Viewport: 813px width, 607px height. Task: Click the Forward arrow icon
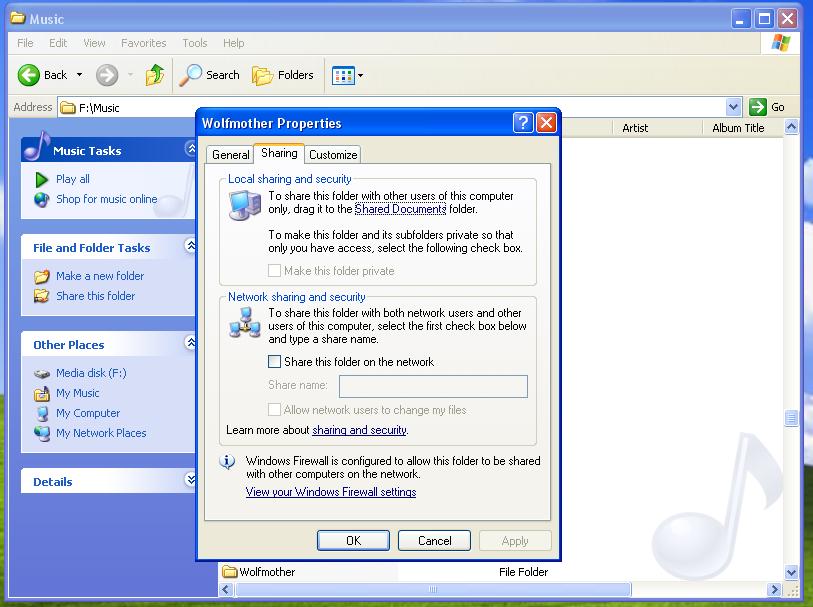tap(107, 75)
